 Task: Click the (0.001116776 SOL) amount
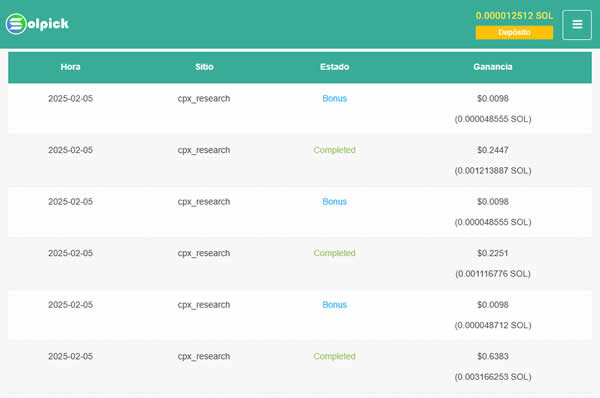point(493,274)
